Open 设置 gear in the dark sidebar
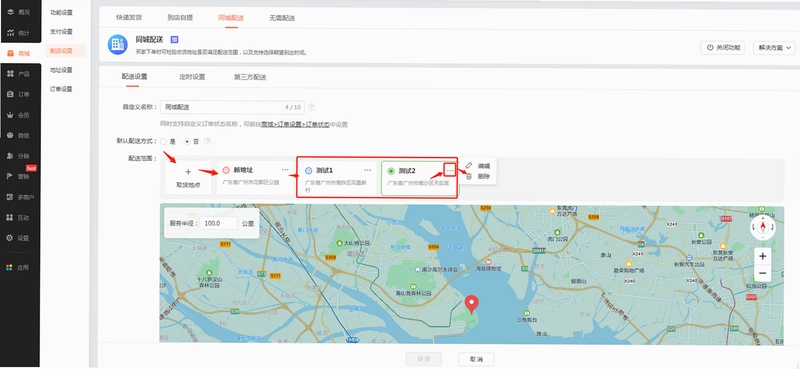This screenshot has width=800, height=369. point(19,238)
